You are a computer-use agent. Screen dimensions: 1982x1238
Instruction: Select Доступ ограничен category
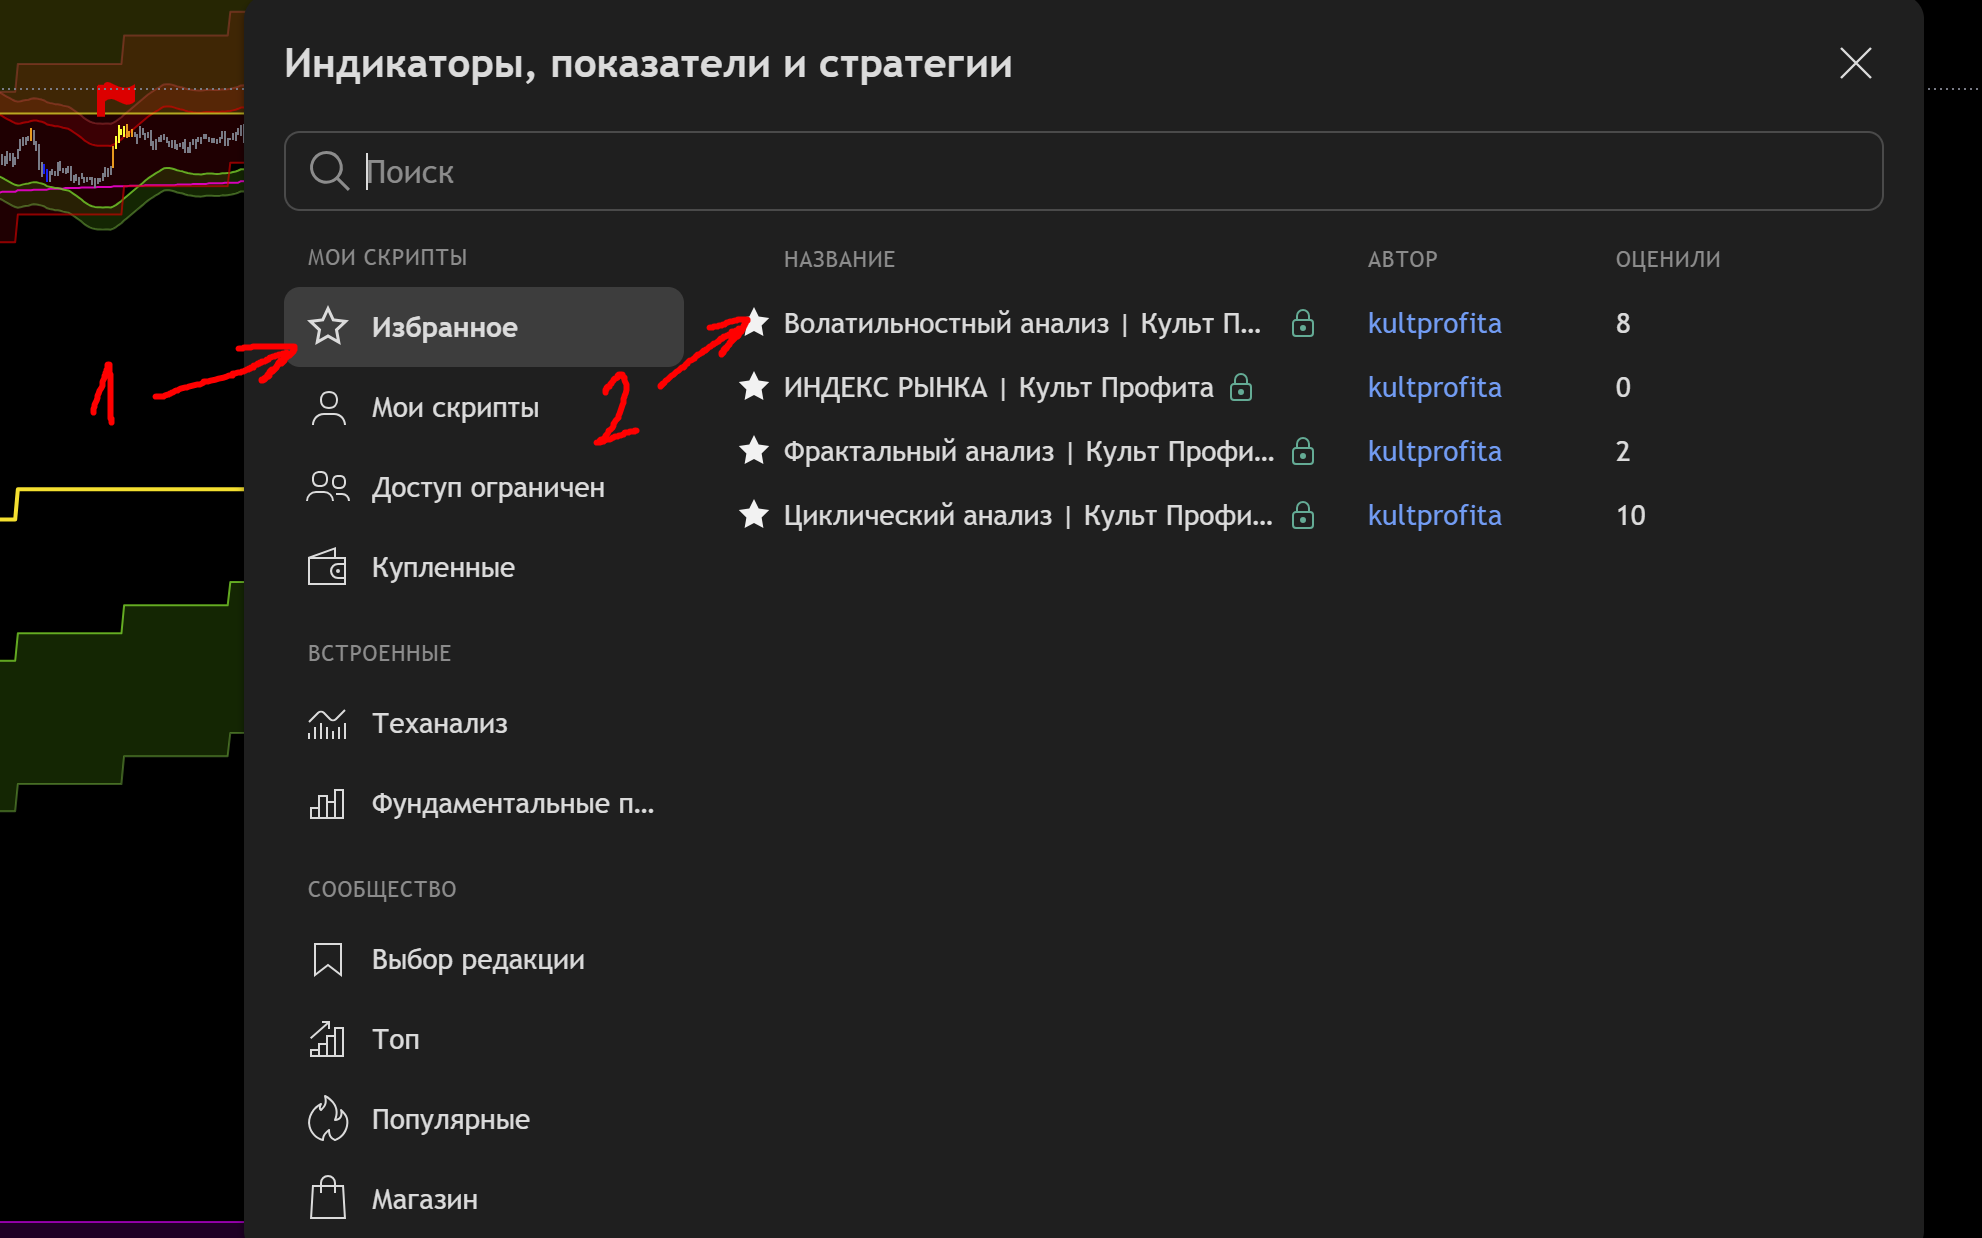click(488, 487)
